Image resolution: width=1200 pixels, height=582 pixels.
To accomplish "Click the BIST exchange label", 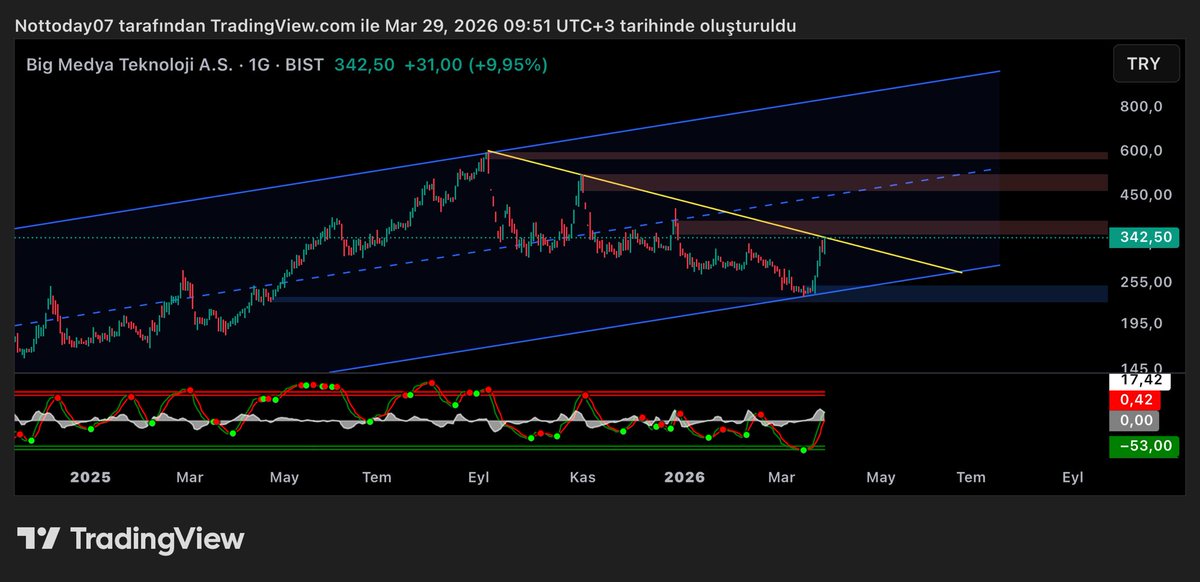I will 304,64.
